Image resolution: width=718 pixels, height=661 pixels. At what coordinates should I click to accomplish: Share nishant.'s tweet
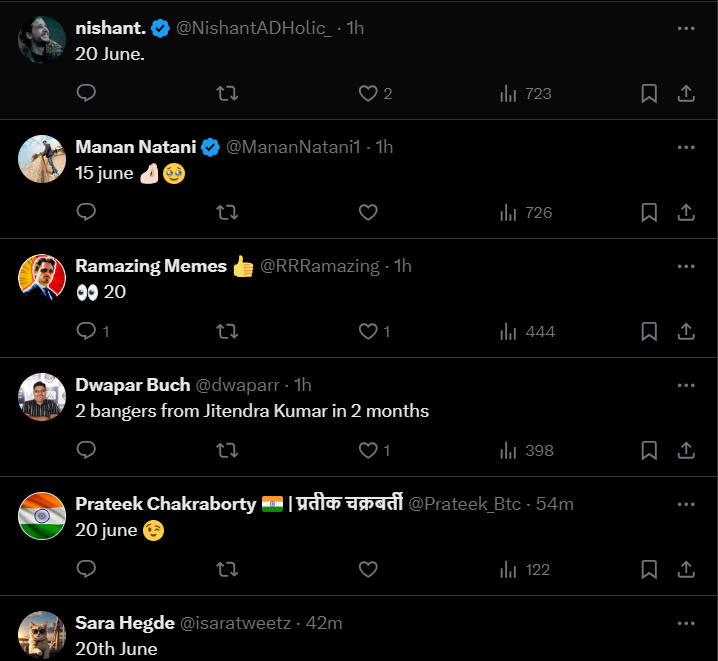(686, 93)
